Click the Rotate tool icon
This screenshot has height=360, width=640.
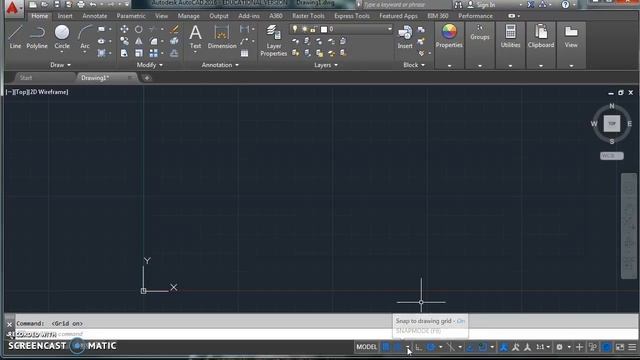[x=139, y=29]
